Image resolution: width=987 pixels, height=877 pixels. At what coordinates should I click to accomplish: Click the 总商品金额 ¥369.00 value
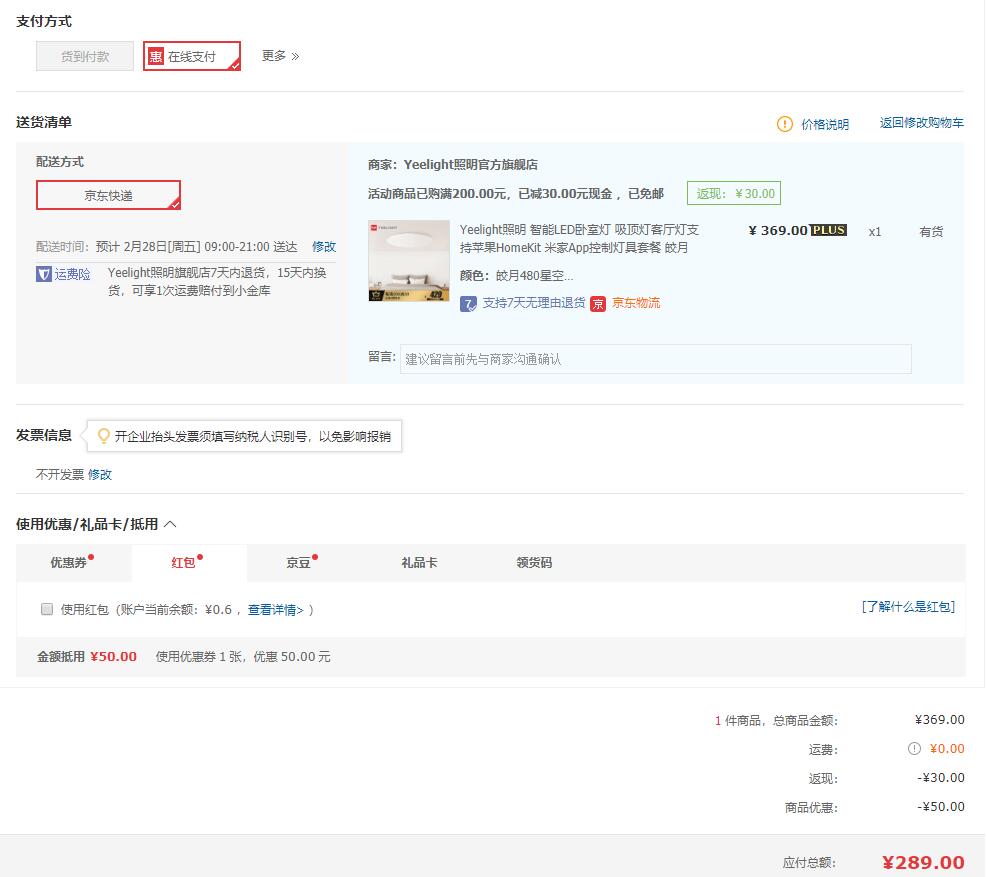pos(939,720)
